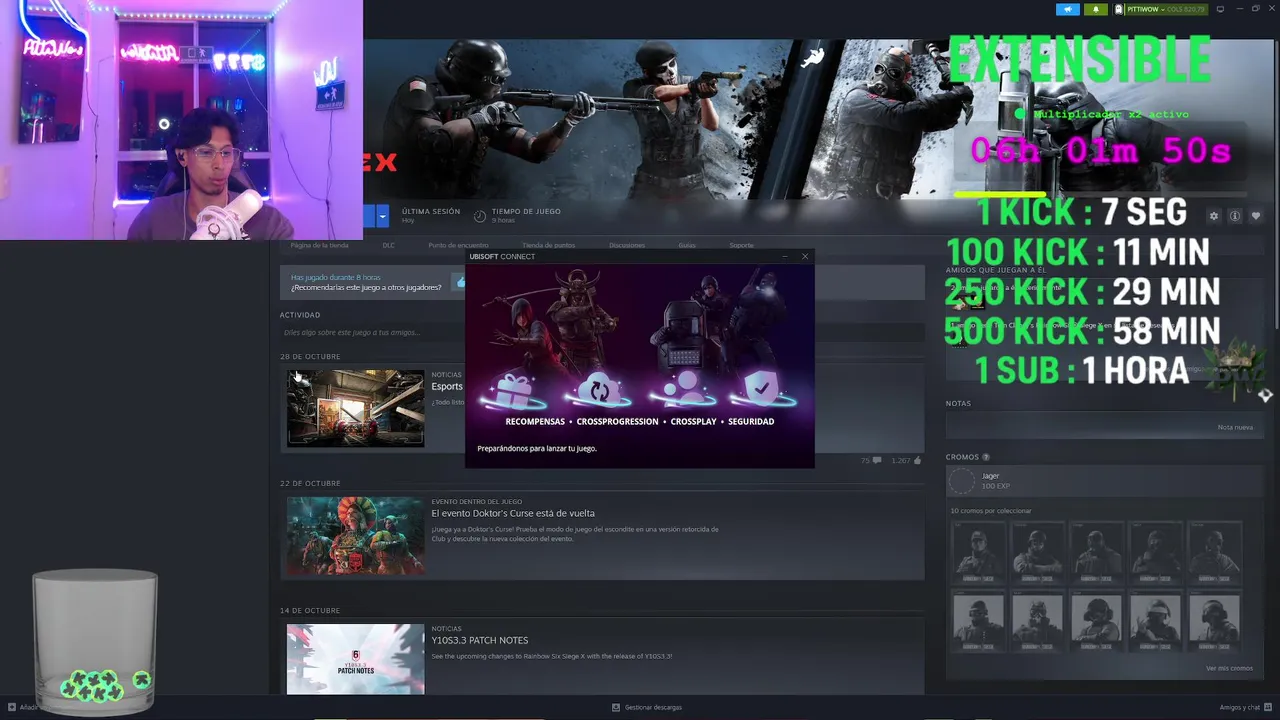Open the Jager badge icon
Screen dimensions: 1280x720
coord(961,481)
